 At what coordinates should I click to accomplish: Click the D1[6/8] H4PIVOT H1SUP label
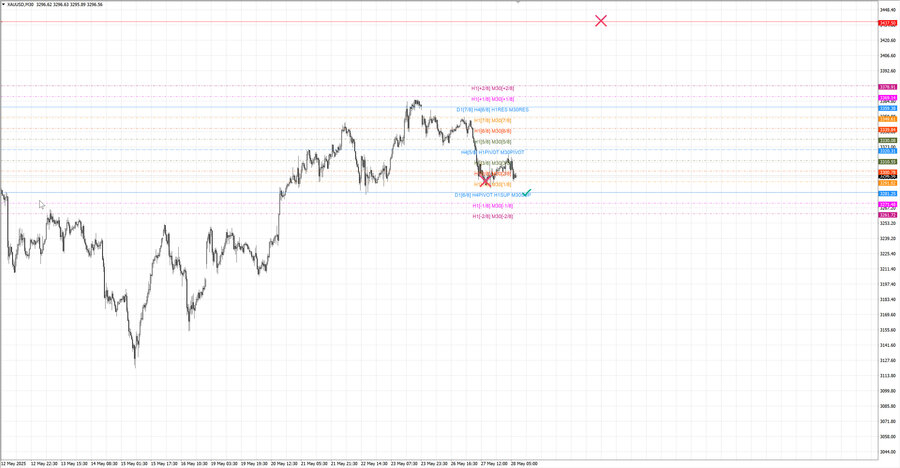tap(485, 195)
